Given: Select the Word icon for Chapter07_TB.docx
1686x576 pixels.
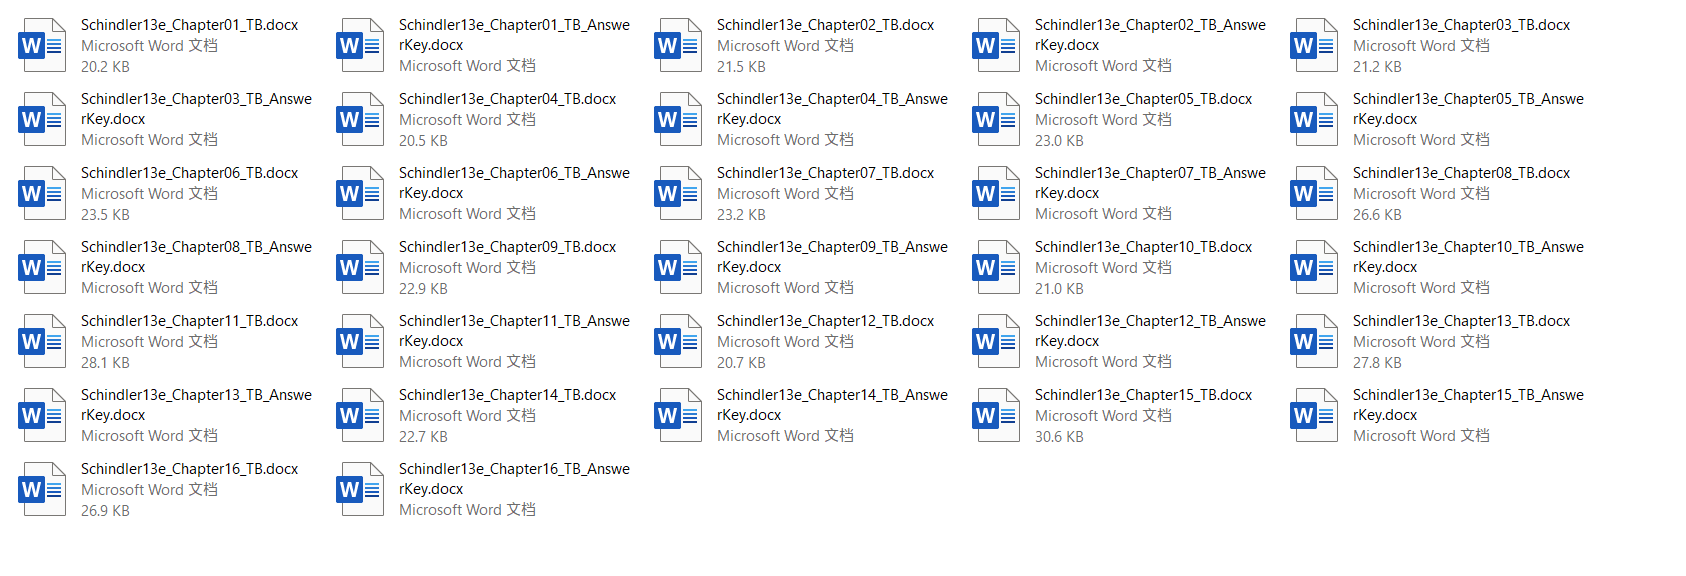Looking at the screenshot, I should point(678,193).
